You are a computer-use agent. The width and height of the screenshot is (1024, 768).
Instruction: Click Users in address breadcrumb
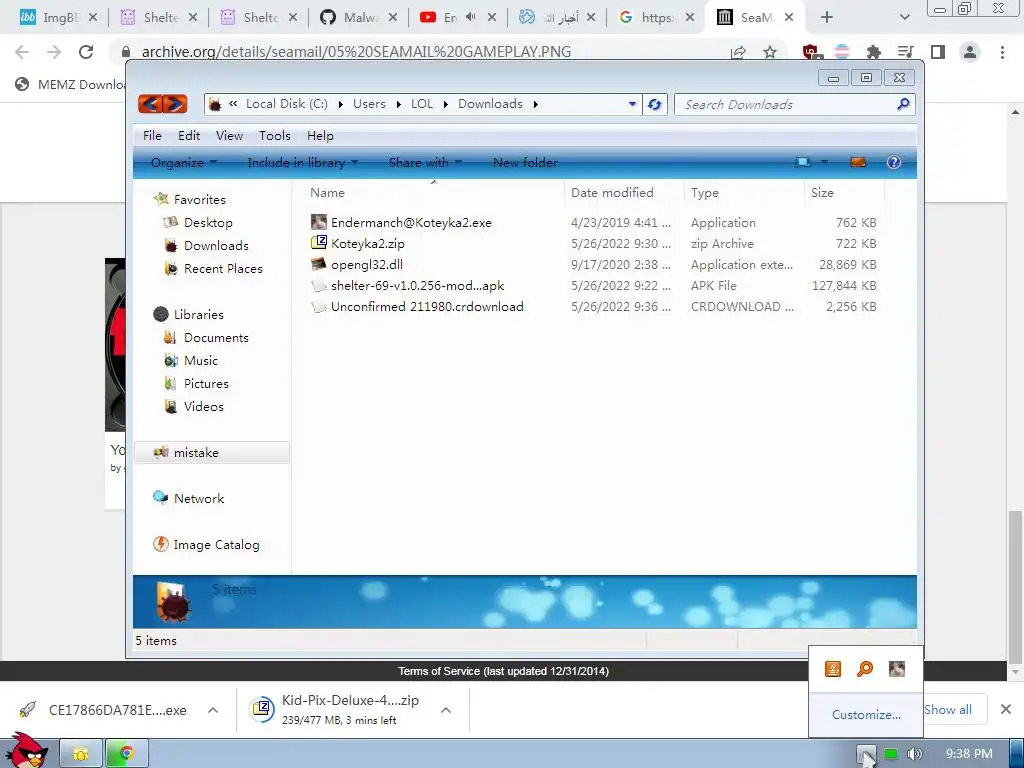pos(369,104)
